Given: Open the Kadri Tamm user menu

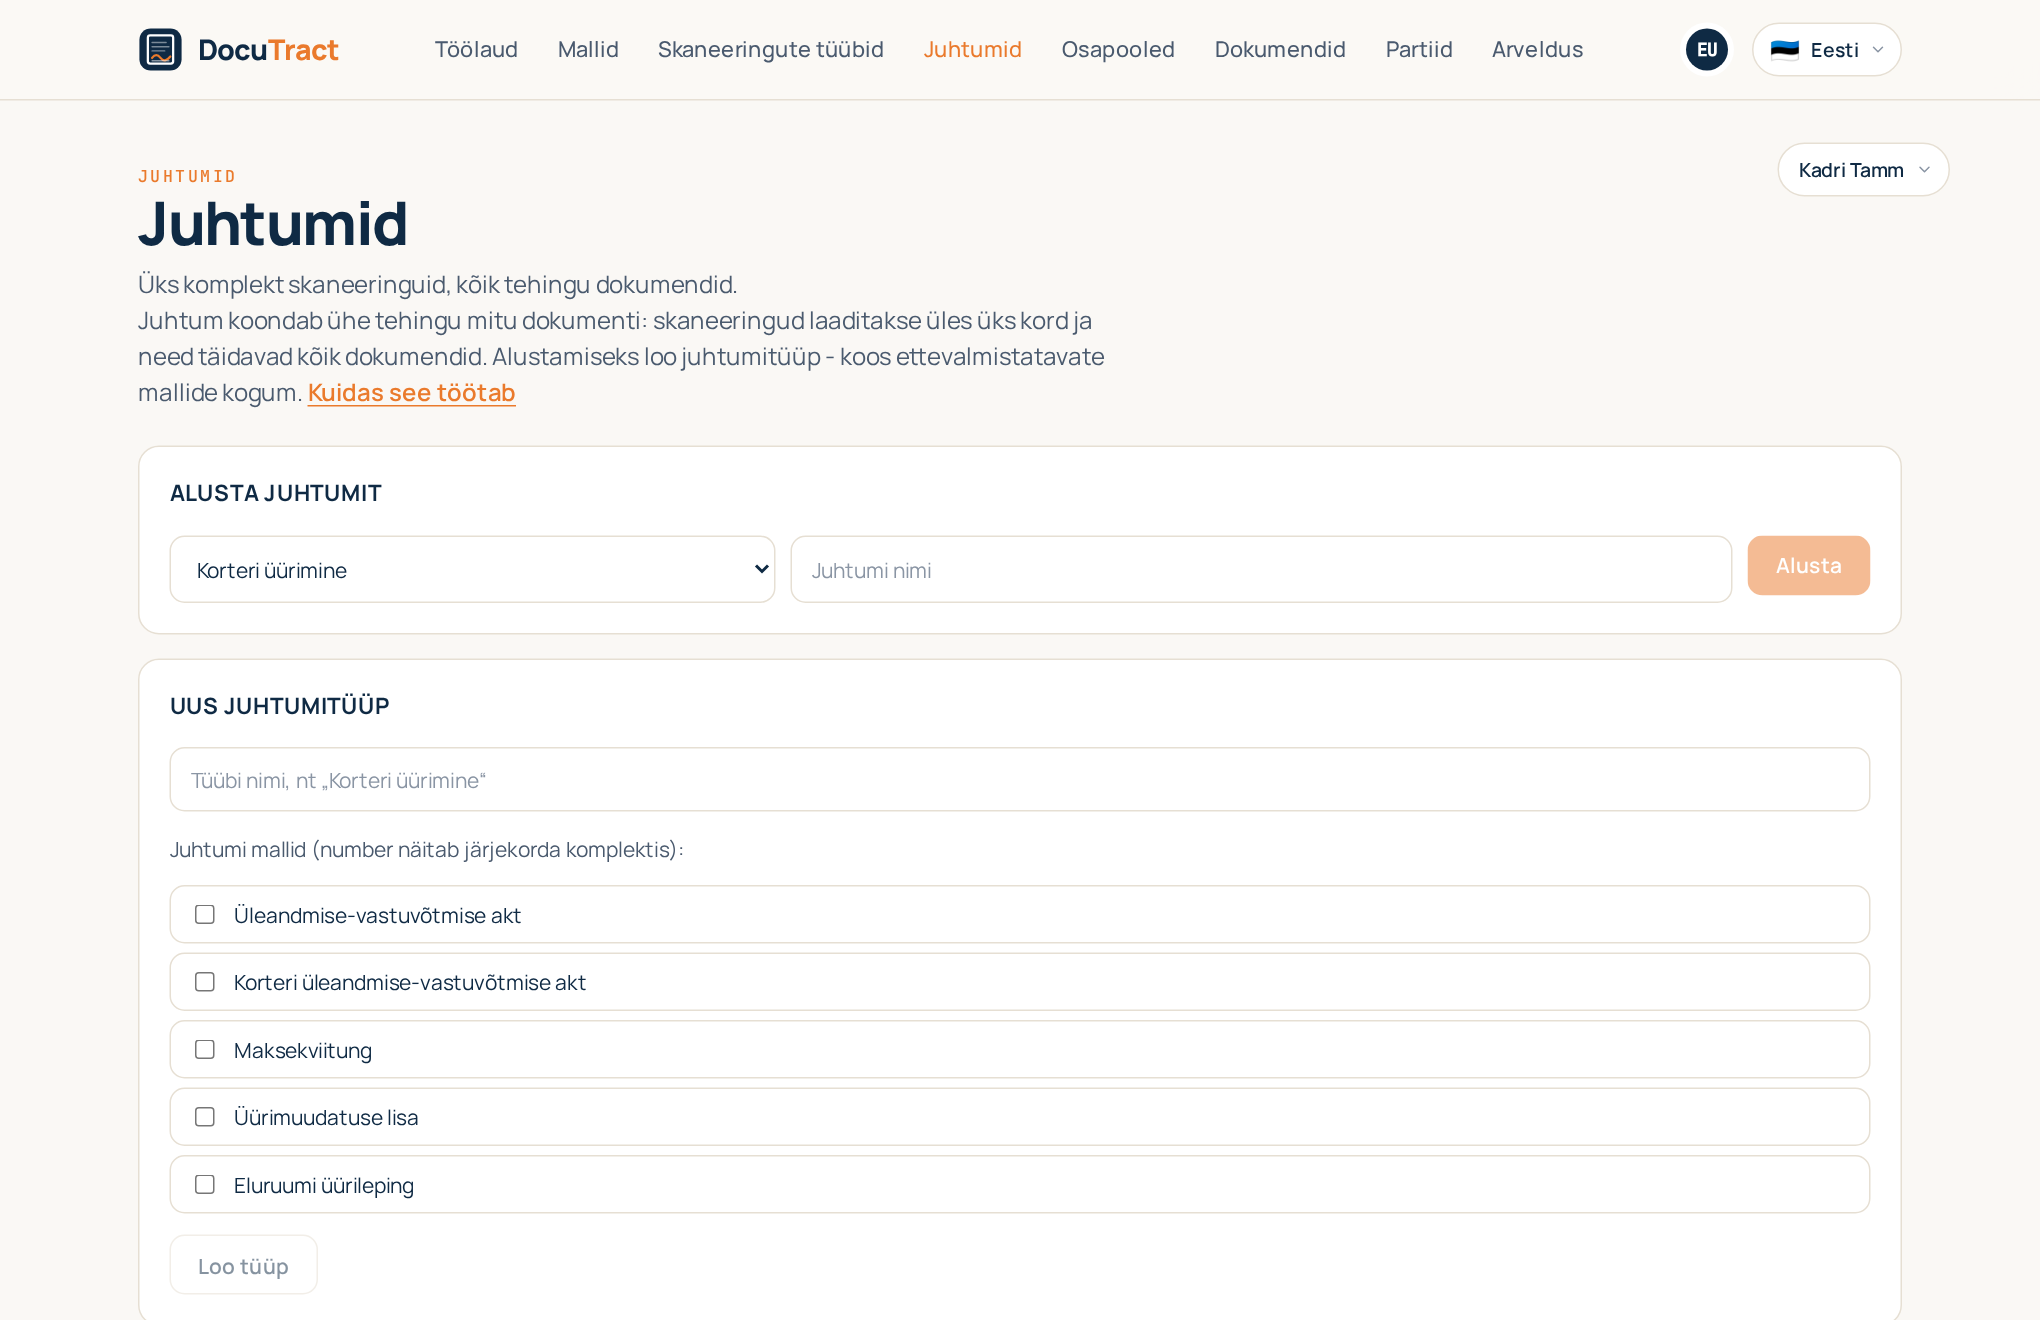Looking at the screenshot, I should [1863, 170].
